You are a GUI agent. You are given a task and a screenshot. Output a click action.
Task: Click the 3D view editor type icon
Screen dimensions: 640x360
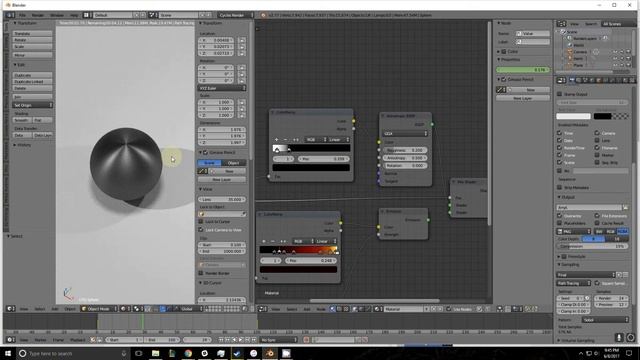[x=11, y=309]
